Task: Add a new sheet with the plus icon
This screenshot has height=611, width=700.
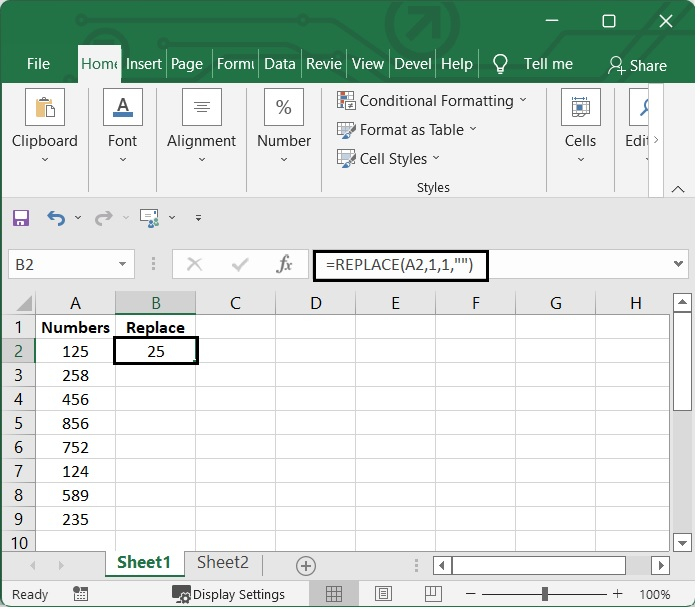Action: (306, 566)
